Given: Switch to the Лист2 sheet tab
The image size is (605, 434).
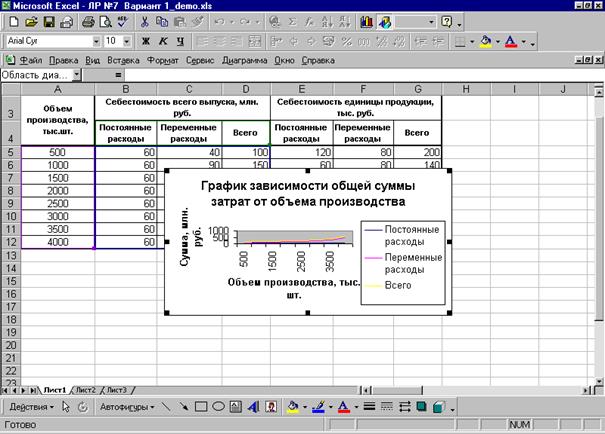Looking at the screenshot, I should (87, 389).
